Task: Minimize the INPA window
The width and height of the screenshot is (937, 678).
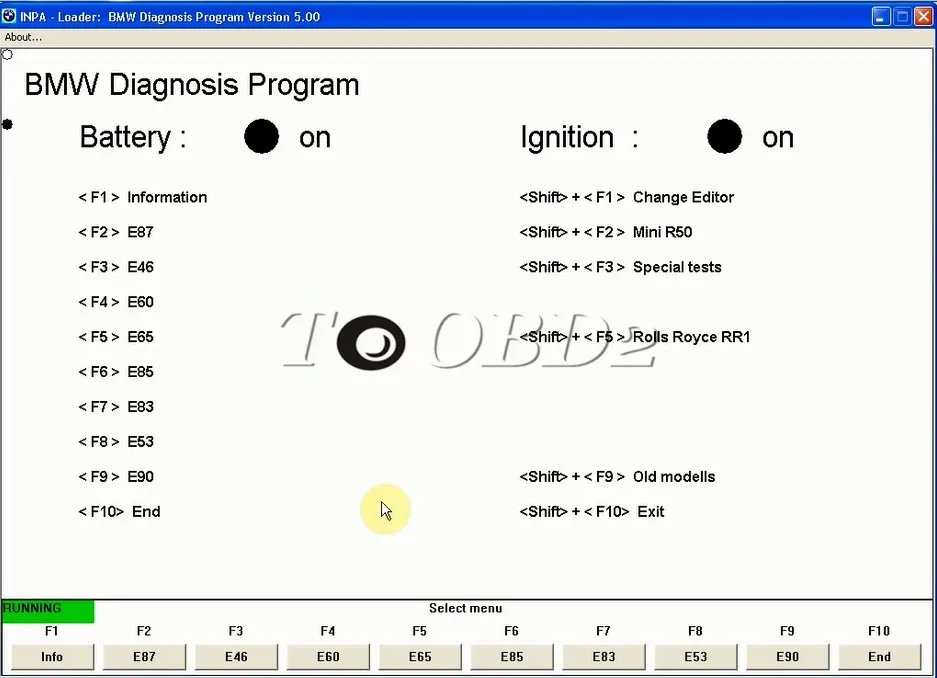Action: click(x=881, y=16)
